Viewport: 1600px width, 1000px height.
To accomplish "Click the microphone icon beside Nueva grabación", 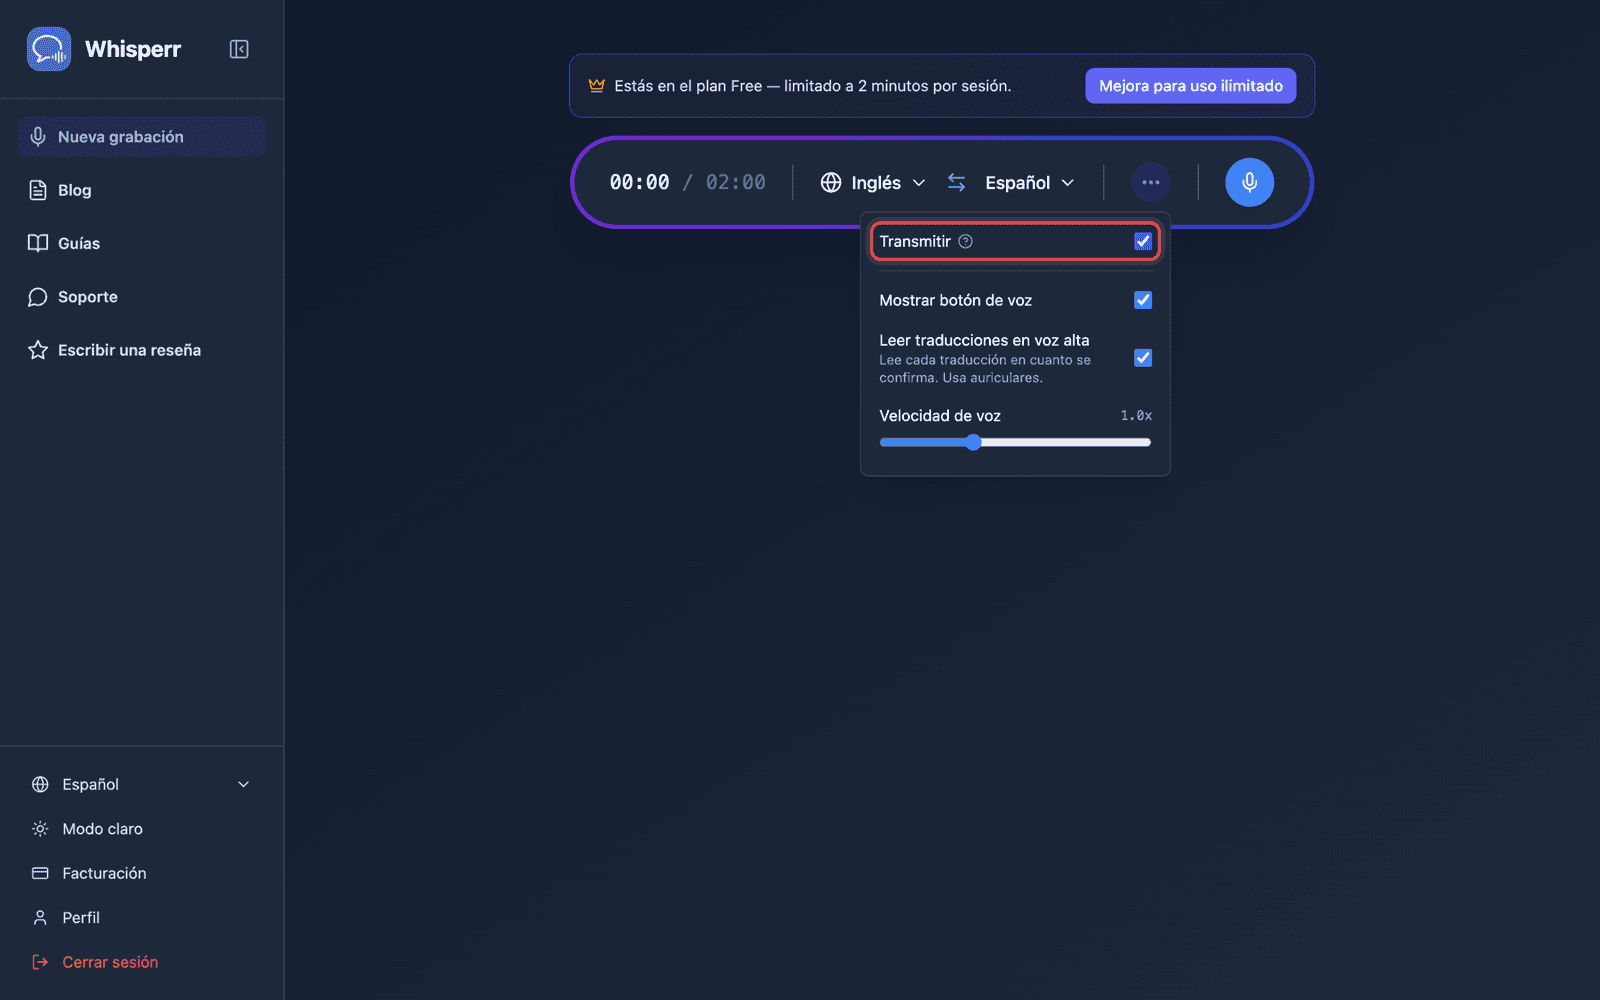I will click(38, 137).
